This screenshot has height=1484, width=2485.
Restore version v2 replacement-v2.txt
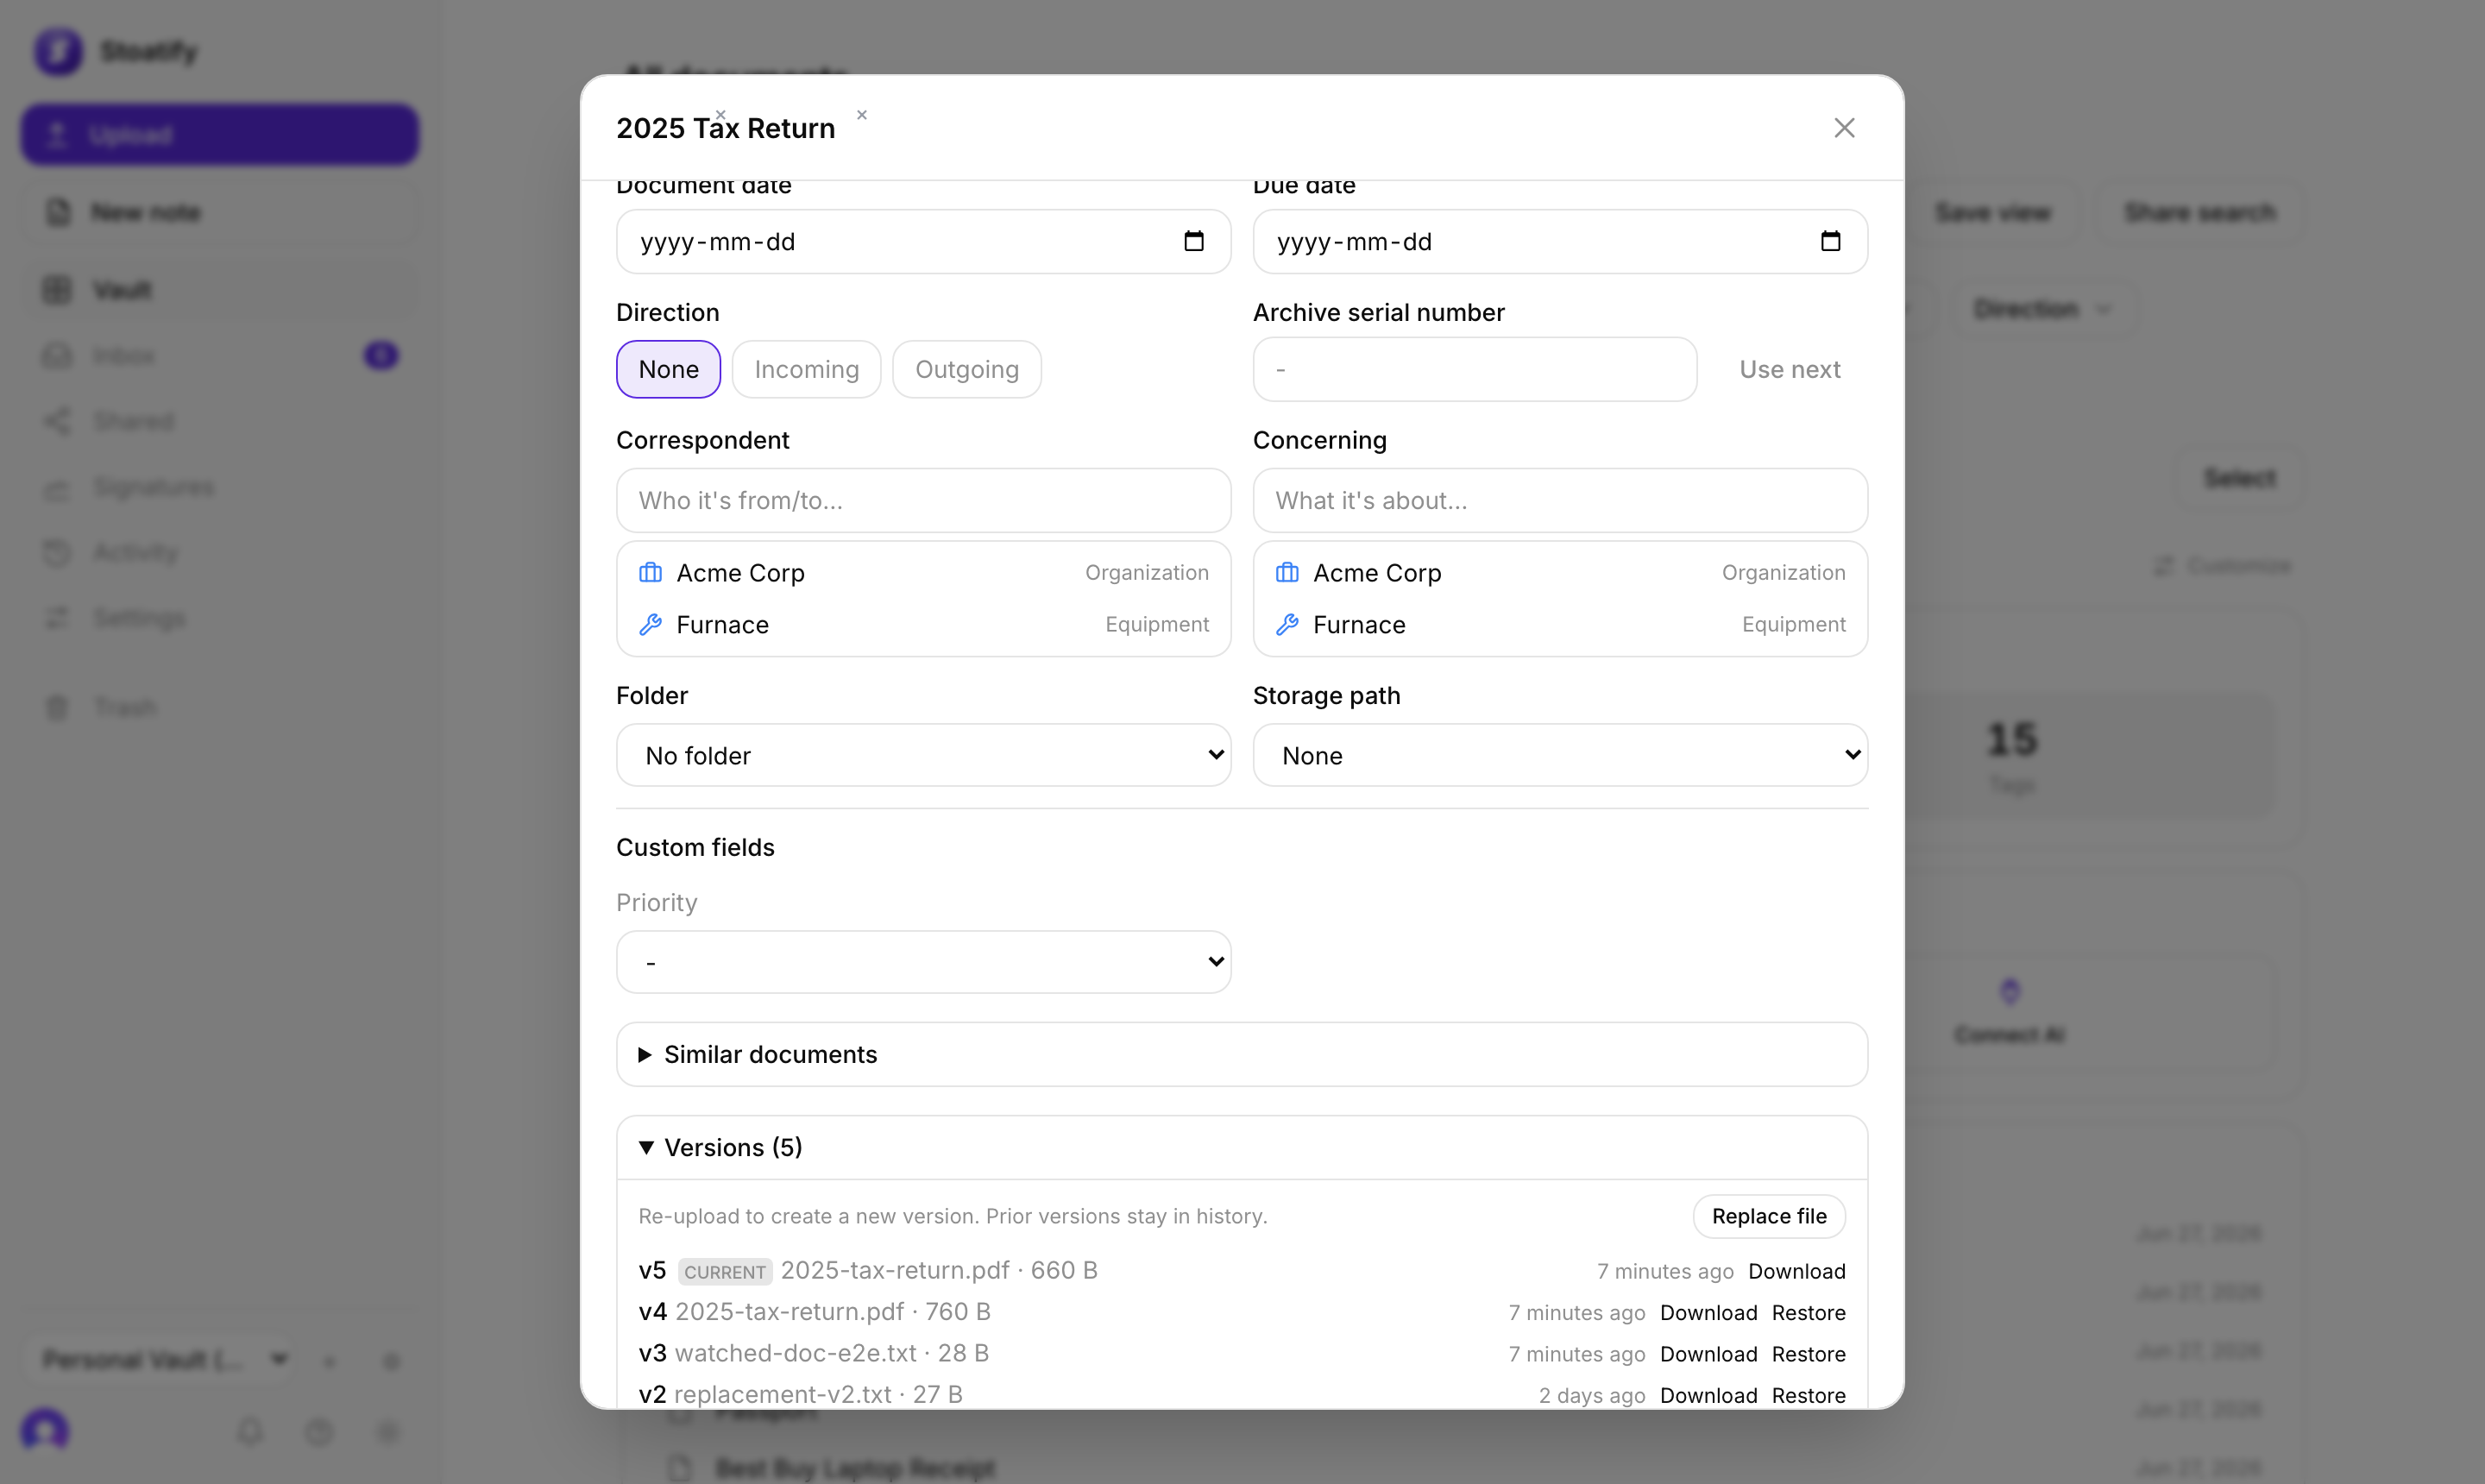(1808, 1395)
